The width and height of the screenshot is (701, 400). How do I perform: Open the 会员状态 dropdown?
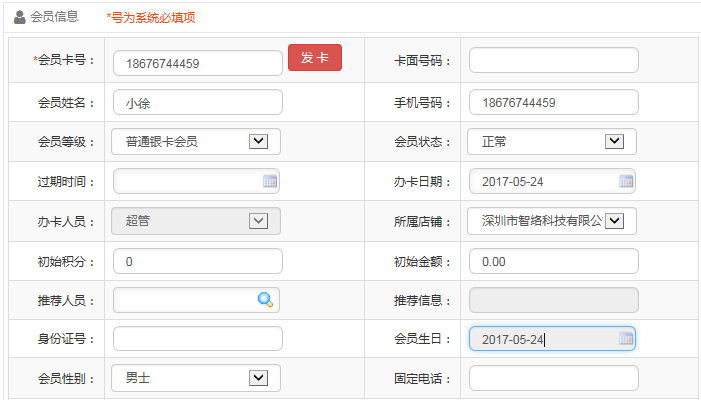614,141
